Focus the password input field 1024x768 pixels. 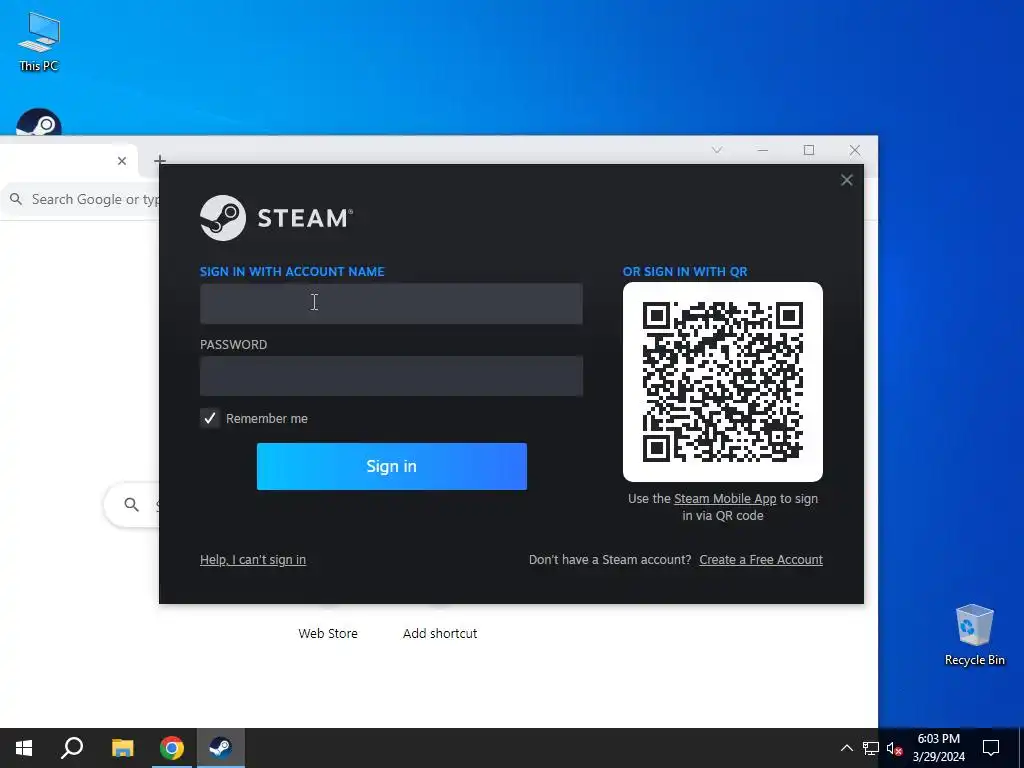[391, 376]
